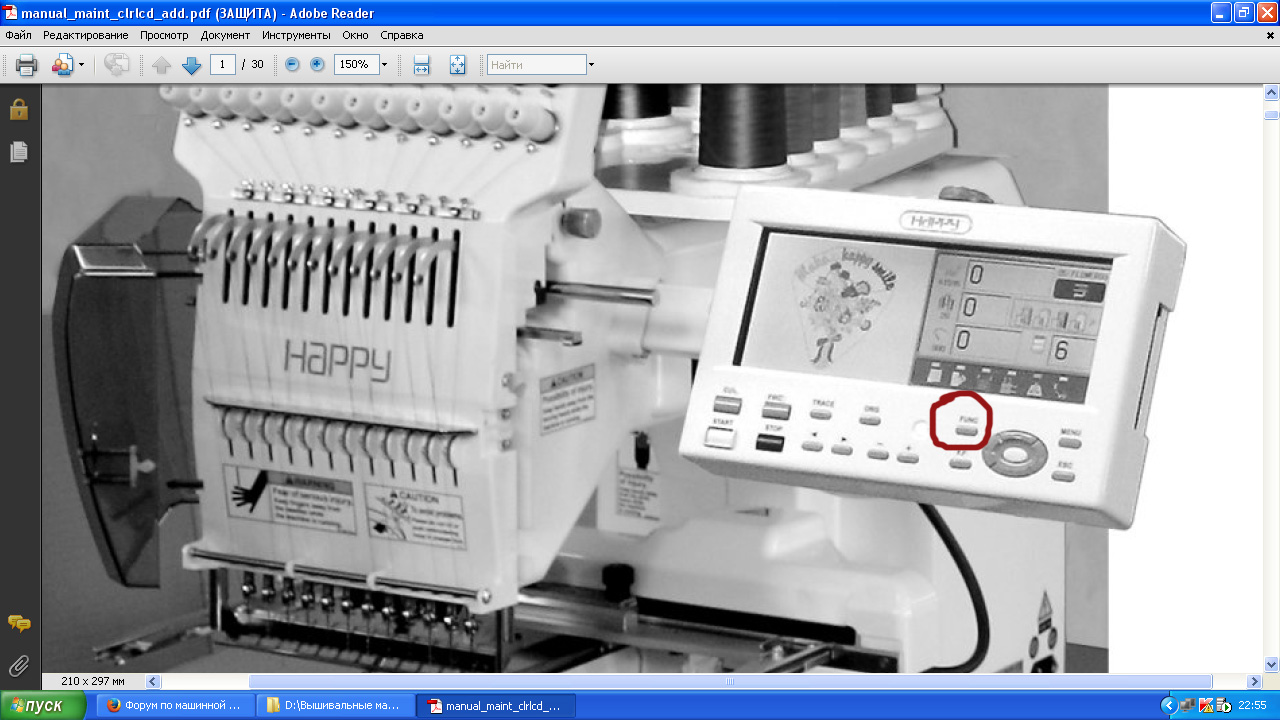Viewport: 1280px width, 720px height.
Task: Open the Файл menu
Action: pyautogui.click(x=18, y=35)
